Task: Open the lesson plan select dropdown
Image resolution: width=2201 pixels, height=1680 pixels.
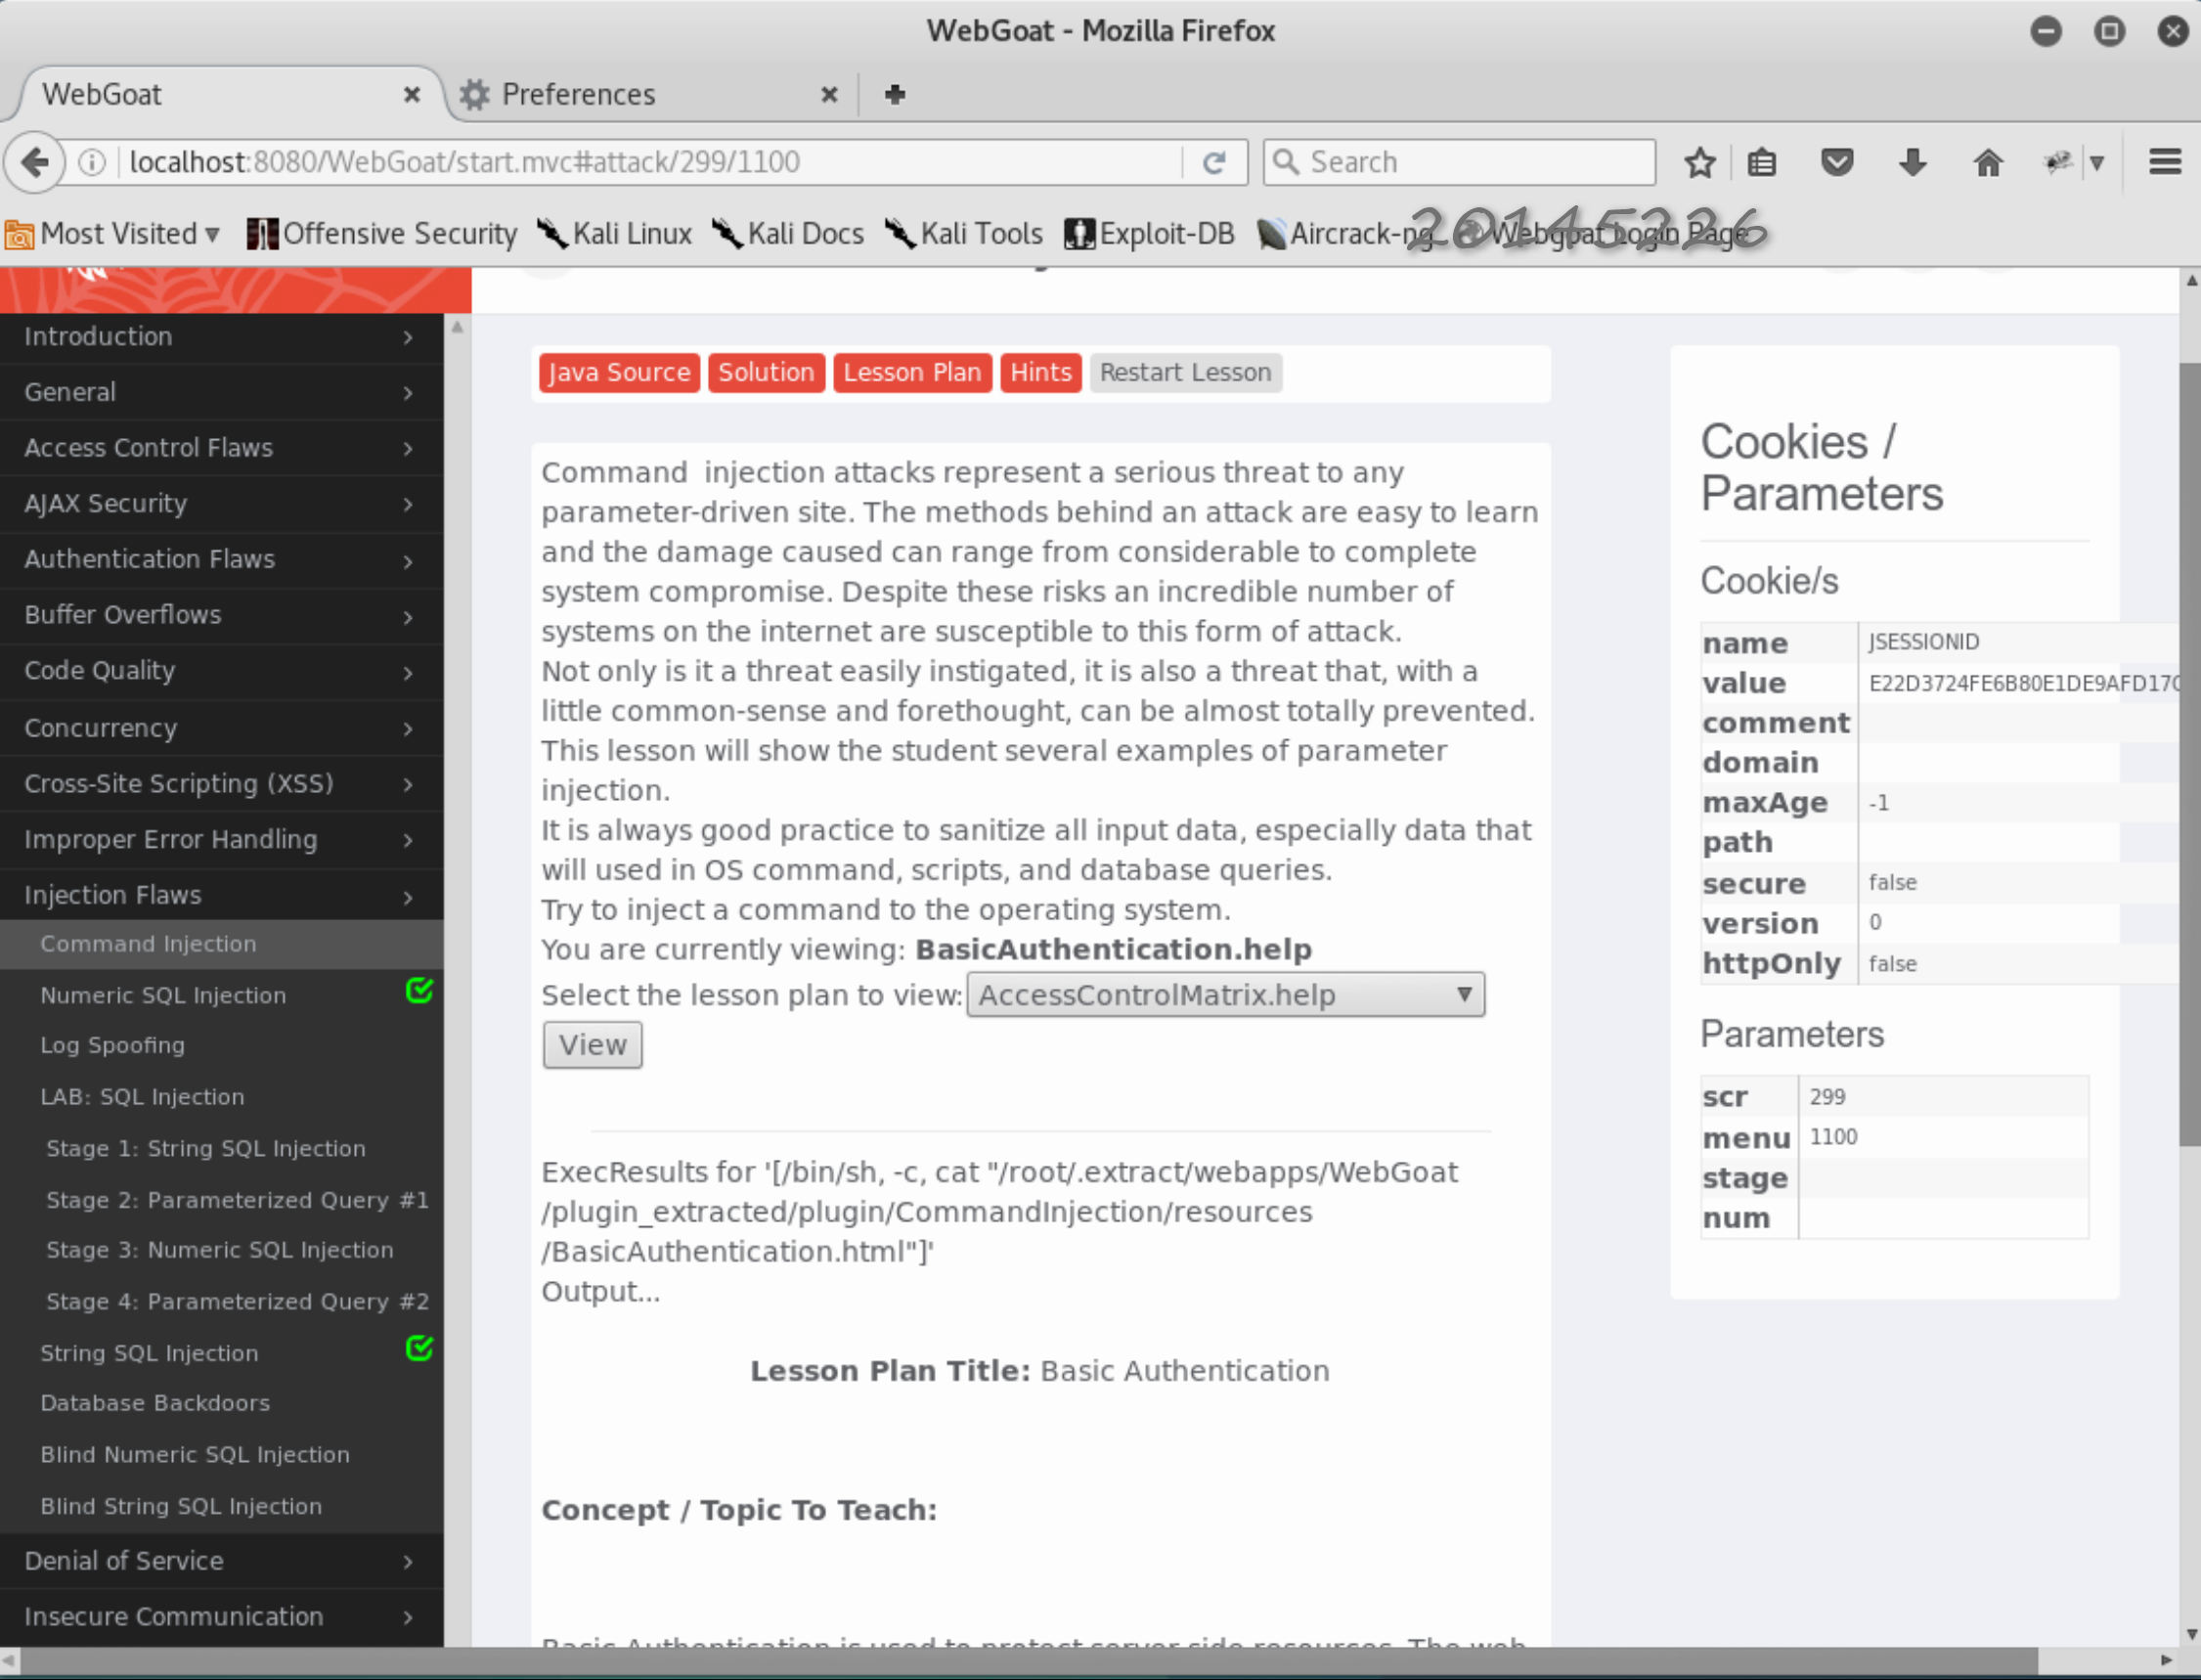Action: coord(1225,995)
